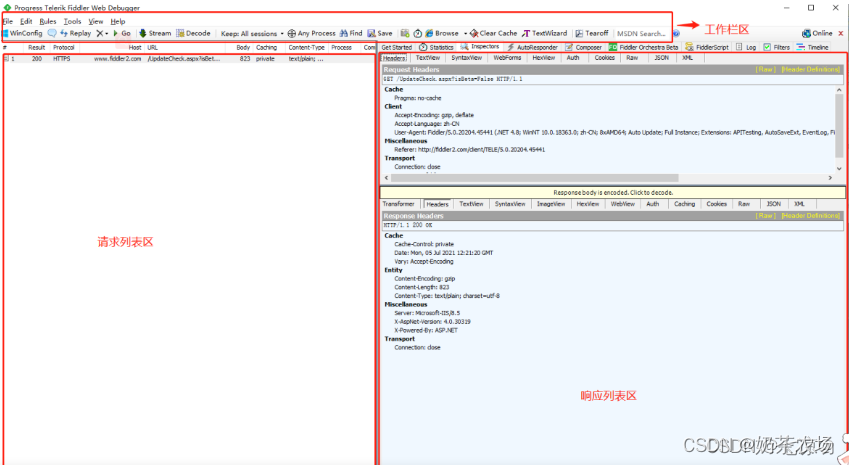Viewport: 849px width, 465px height.
Task: Sort sessions by Result column header
Action: (x=36, y=48)
